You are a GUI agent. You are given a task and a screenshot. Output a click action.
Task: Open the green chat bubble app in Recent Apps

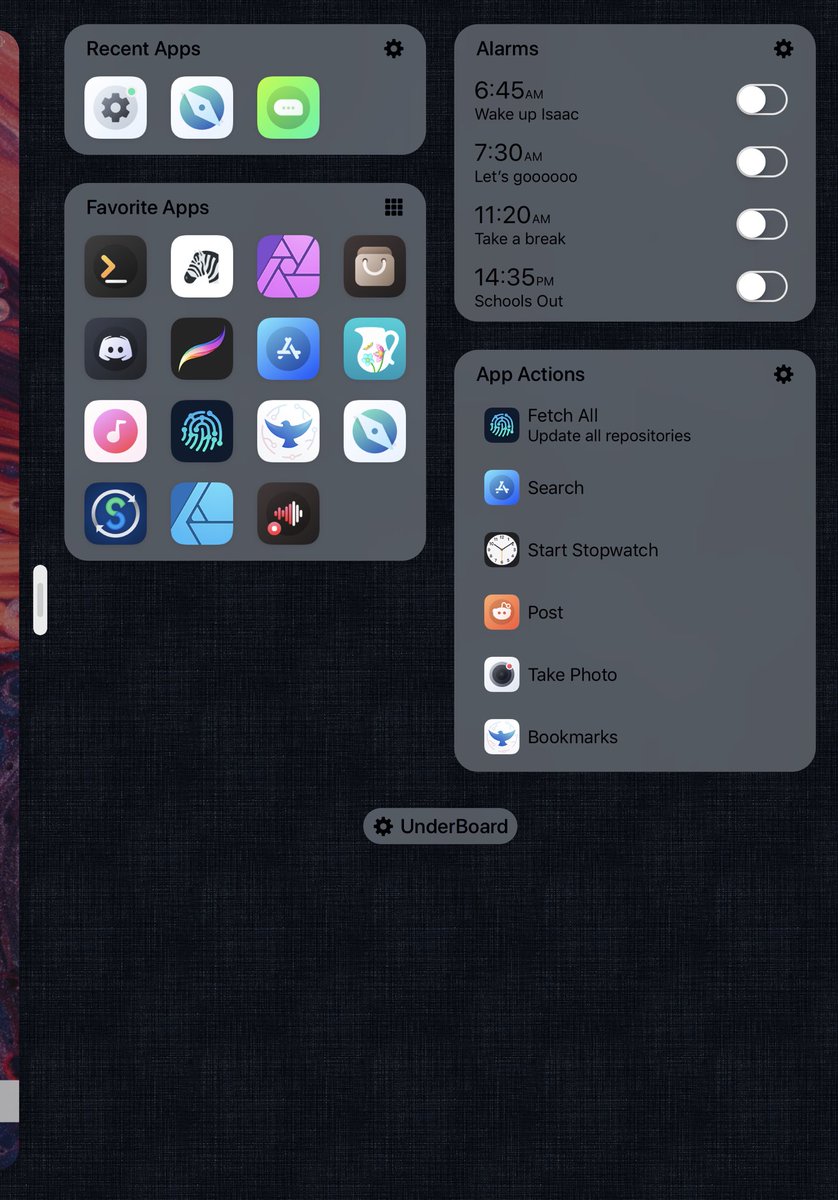click(288, 108)
